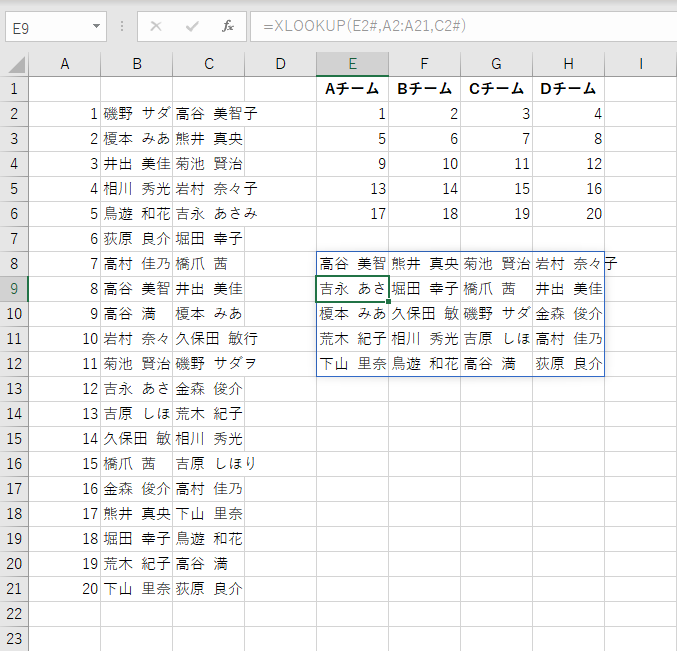Screen dimensions: 677x651
Task: Click cell G9 with 橋爪 茜
Action: [x=497, y=289]
